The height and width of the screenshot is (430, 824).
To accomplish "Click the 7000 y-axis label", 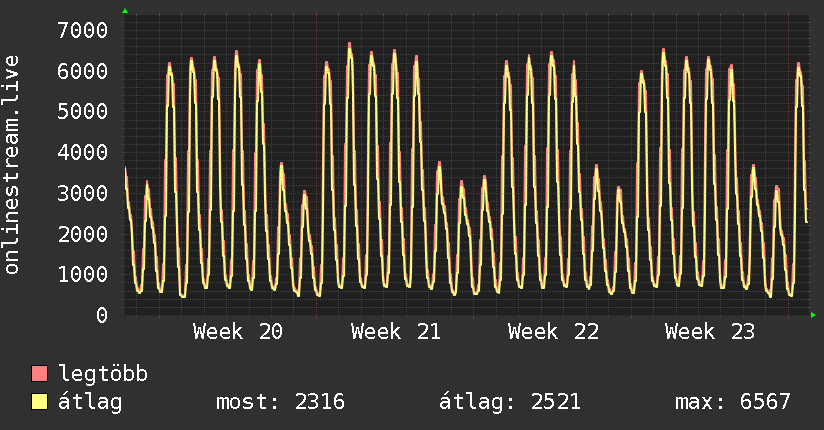I will pyautogui.click(x=83, y=30).
